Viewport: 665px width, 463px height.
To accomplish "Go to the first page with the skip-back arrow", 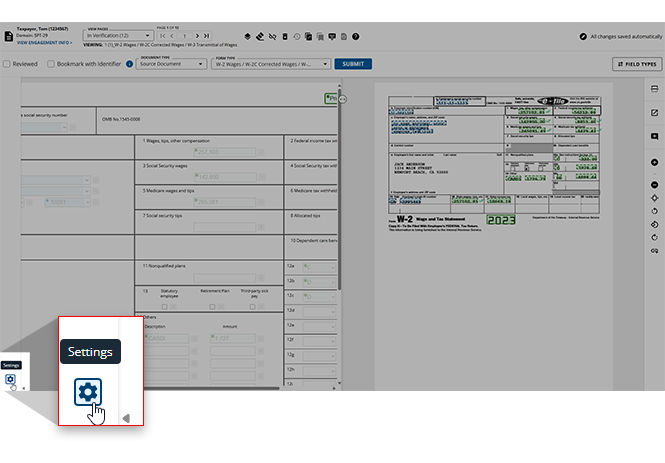I will click(x=162, y=36).
